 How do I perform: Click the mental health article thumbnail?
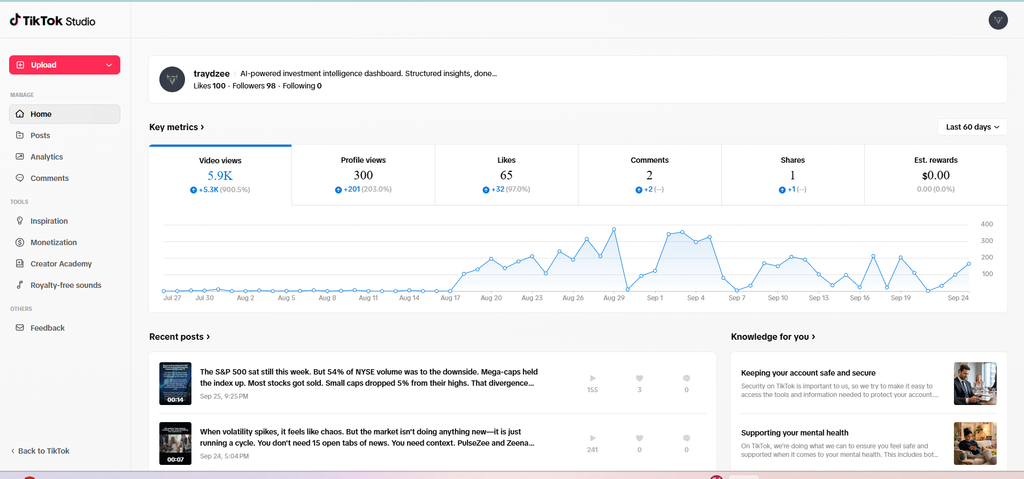click(x=975, y=443)
